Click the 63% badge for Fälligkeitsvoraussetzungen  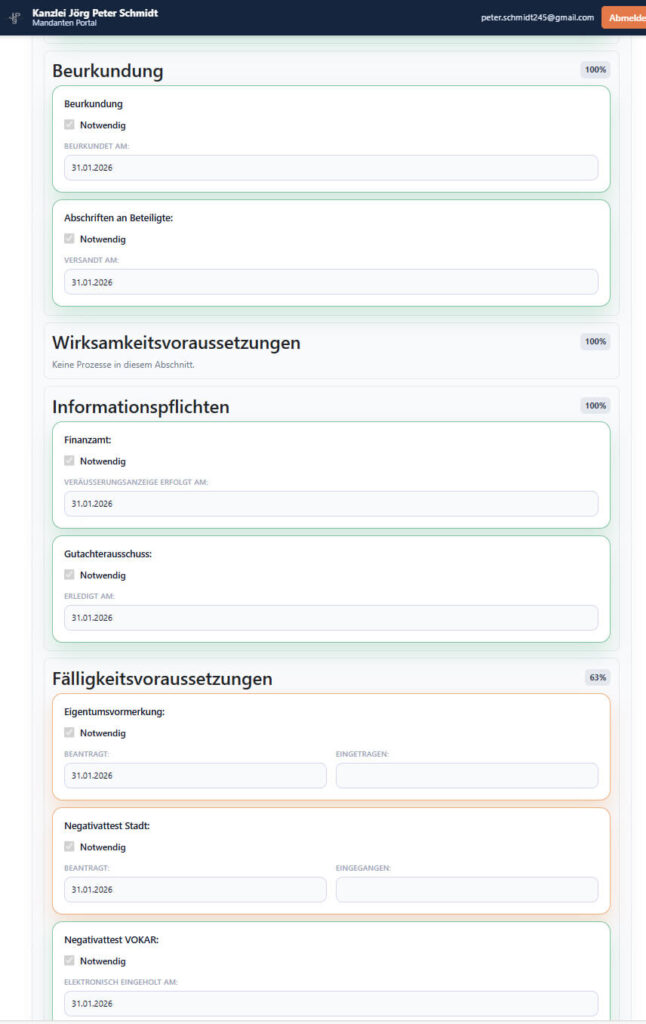coord(597,678)
